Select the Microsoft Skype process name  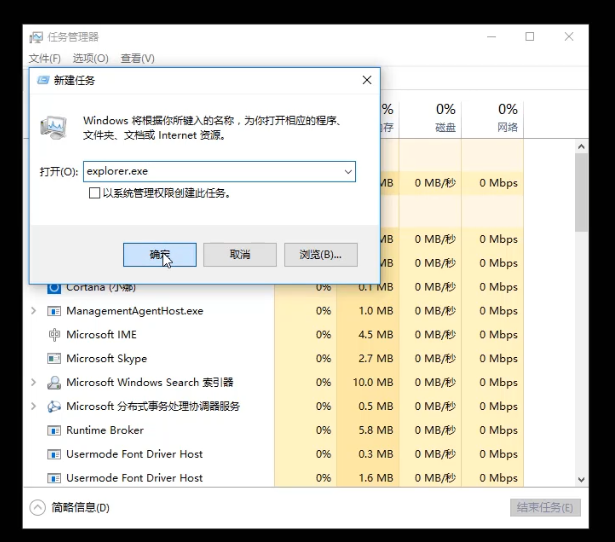(106, 358)
